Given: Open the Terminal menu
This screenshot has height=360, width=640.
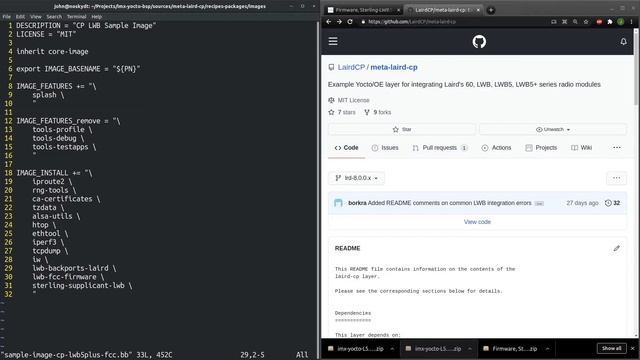Looking at the screenshot, I should click(x=77, y=17).
